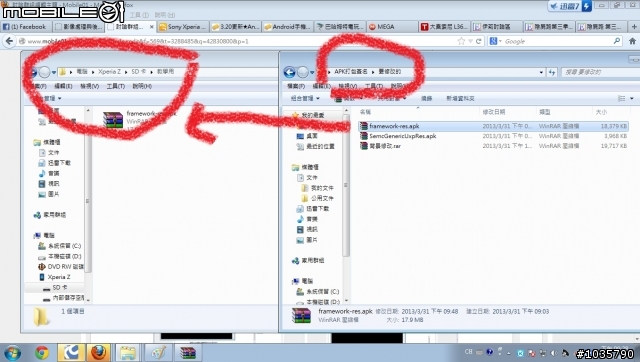This screenshot has height=362, width=640.
Task: Select 音樂 in right navigation pane
Action: 312,219
